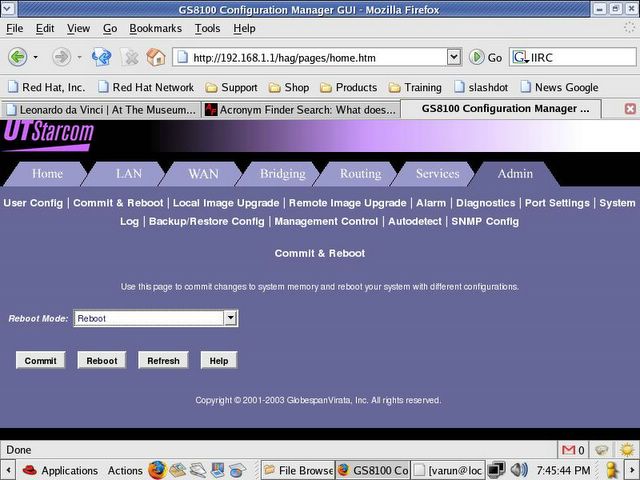Open the Remote Image Upgrade link
Viewport: 640px width, 480px height.
pyautogui.click(x=347, y=203)
